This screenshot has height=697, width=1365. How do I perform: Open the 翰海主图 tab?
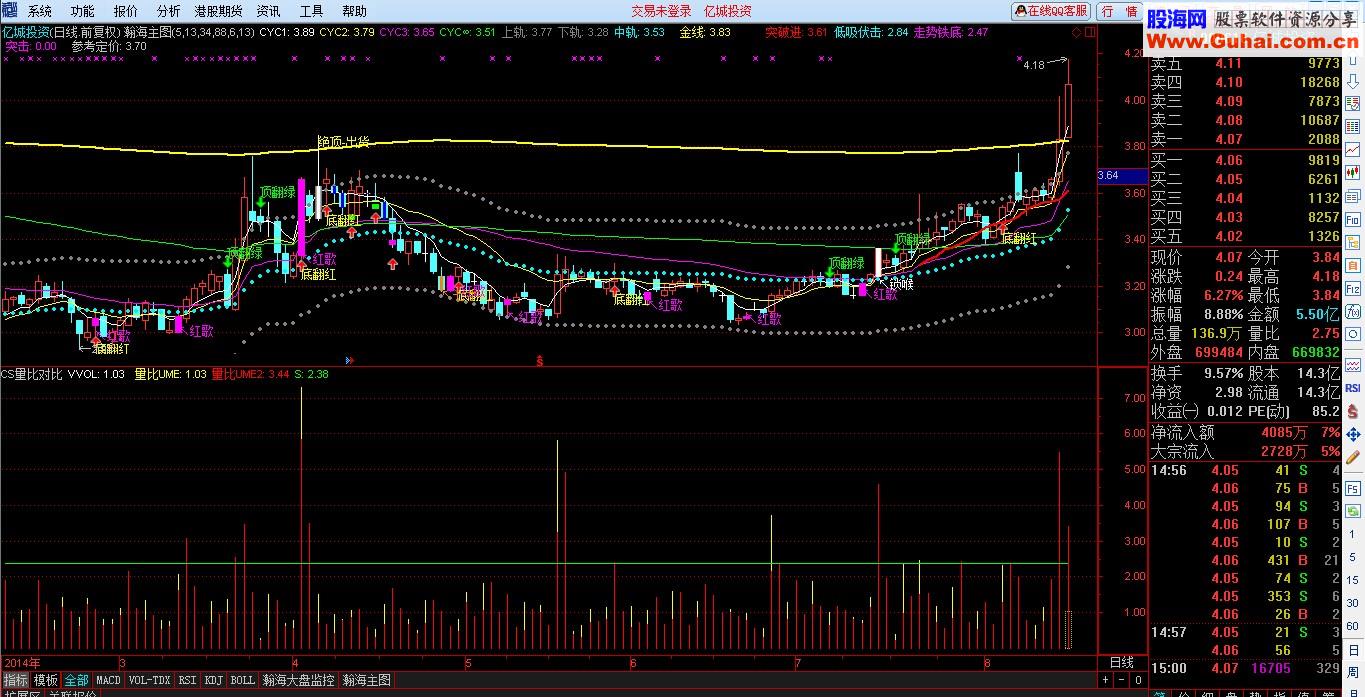[x=367, y=680]
